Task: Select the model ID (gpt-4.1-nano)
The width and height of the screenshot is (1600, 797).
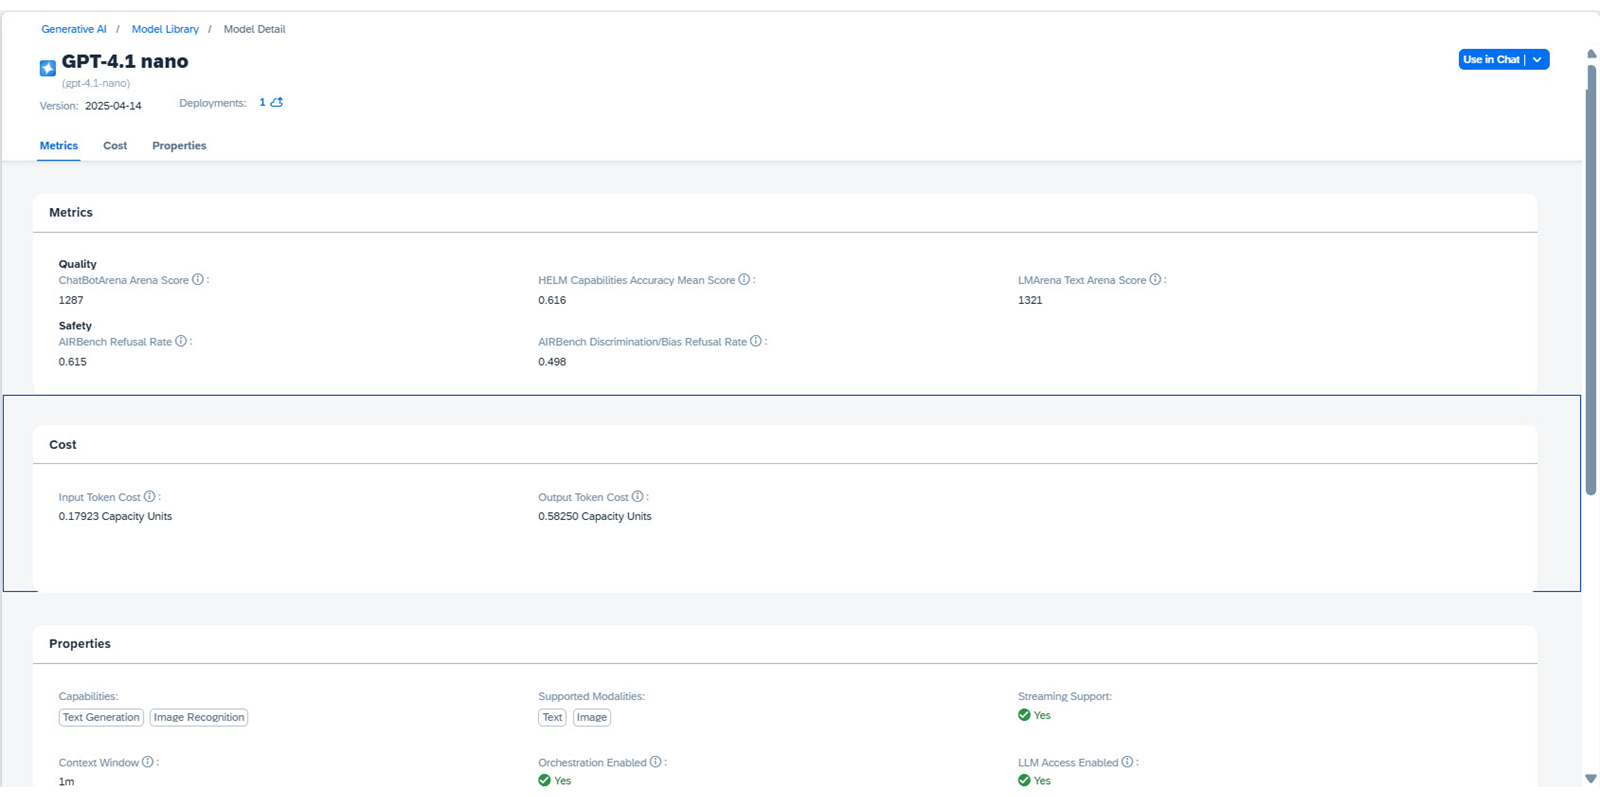Action: click(x=96, y=84)
